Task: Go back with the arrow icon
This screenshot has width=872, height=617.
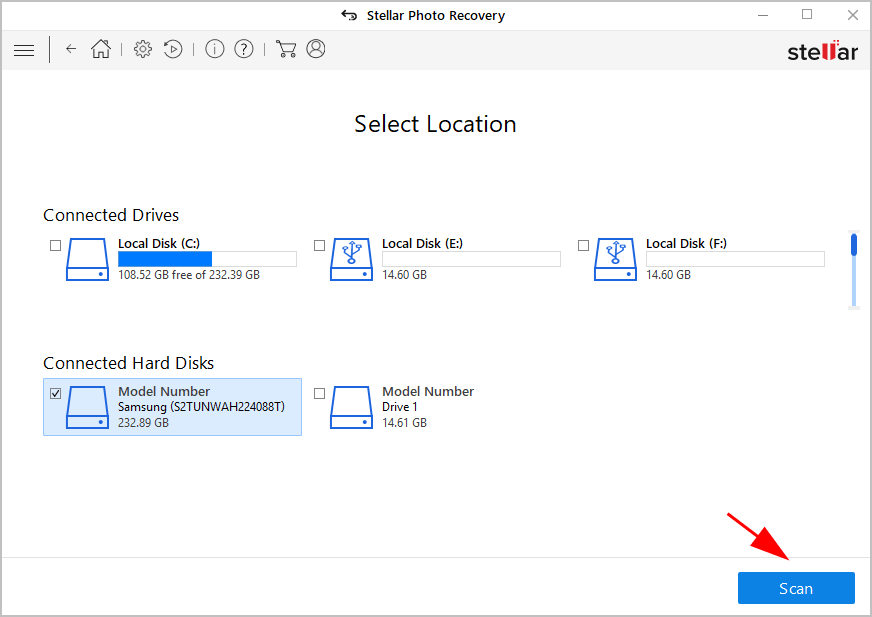Action: coord(71,49)
